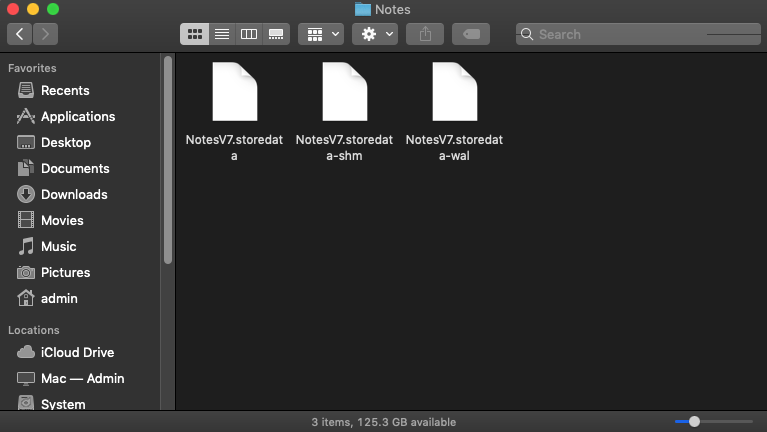The width and height of the screenshot is (767, 432).
Task: Switch to list view
Action: [x=222, y=34]
